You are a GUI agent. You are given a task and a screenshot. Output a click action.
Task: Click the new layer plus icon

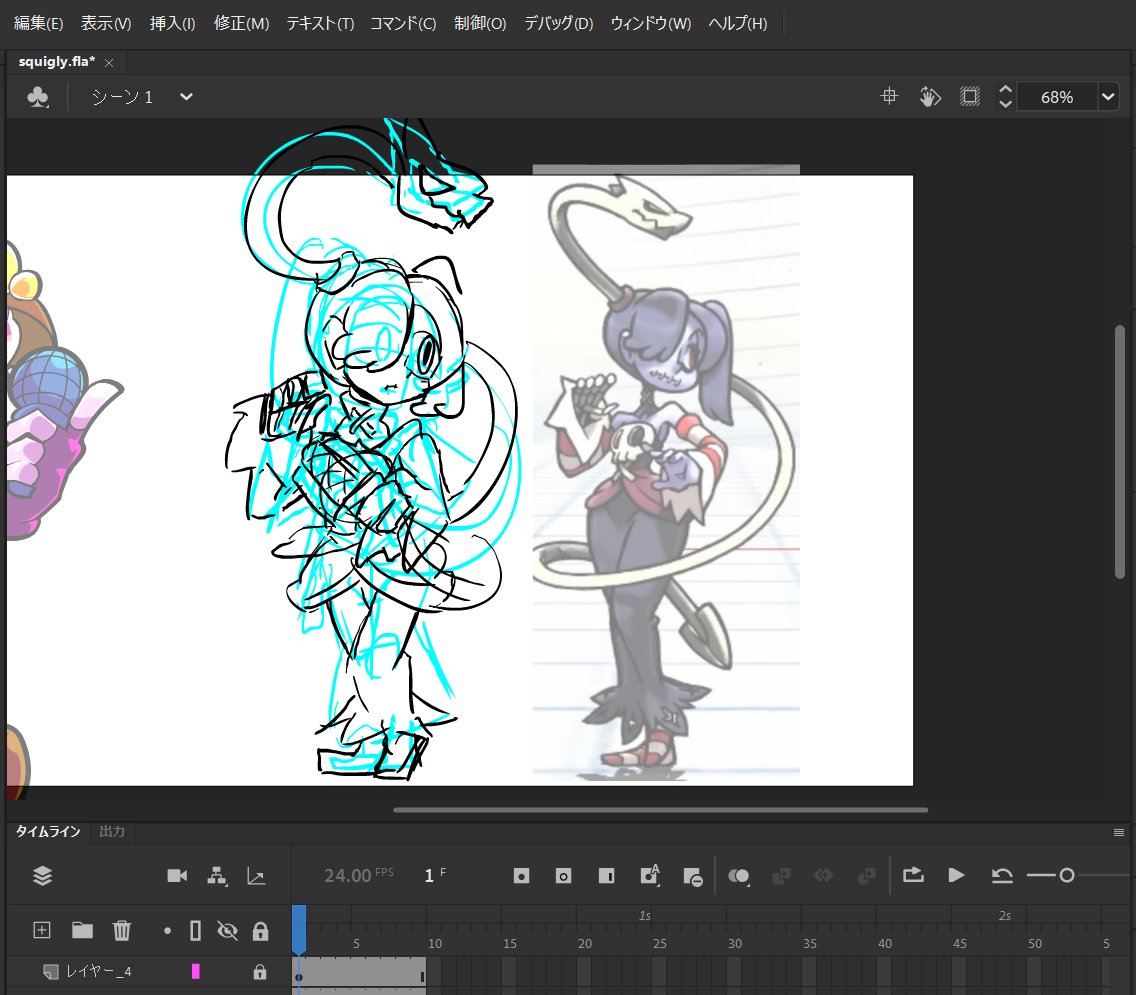tap(42, 930)
